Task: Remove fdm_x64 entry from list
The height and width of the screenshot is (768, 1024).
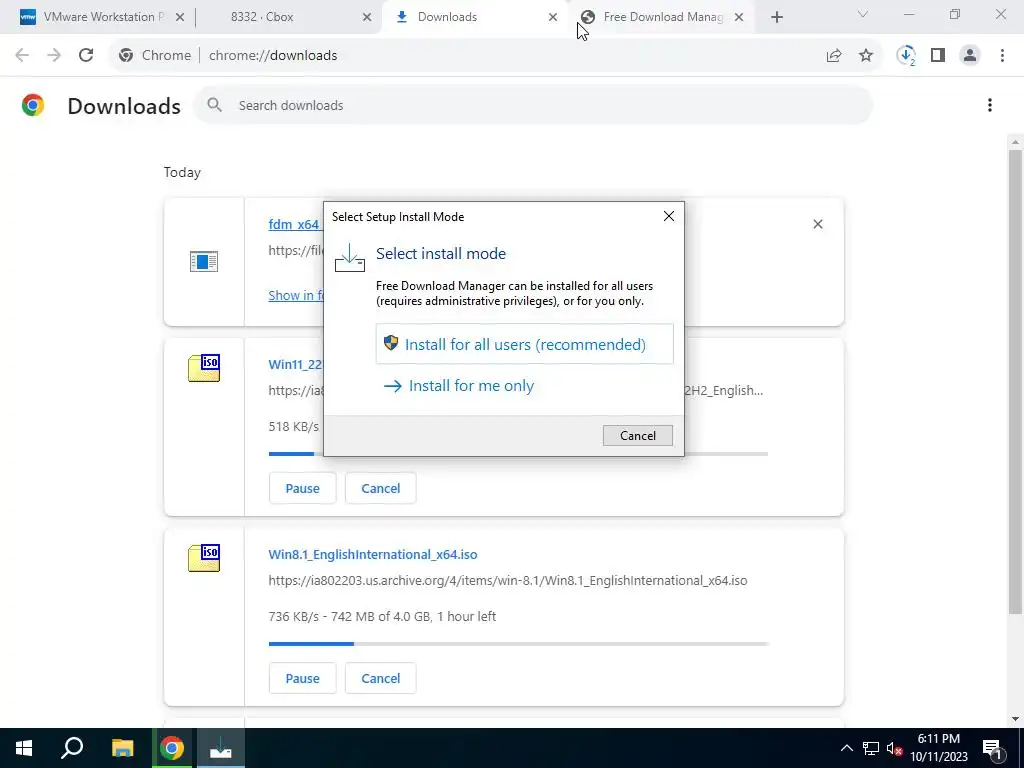Action: click(x=818, y=224)
